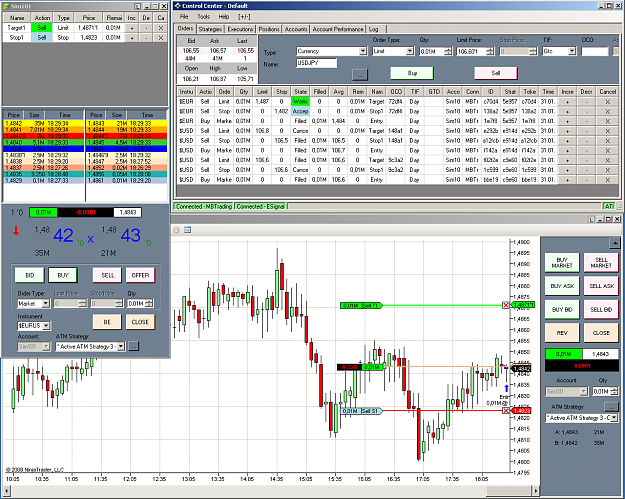The image size is (625, 499).
Task: Collapse Chart Trader using the up-arrow button
Action: (x=615, y=243)
